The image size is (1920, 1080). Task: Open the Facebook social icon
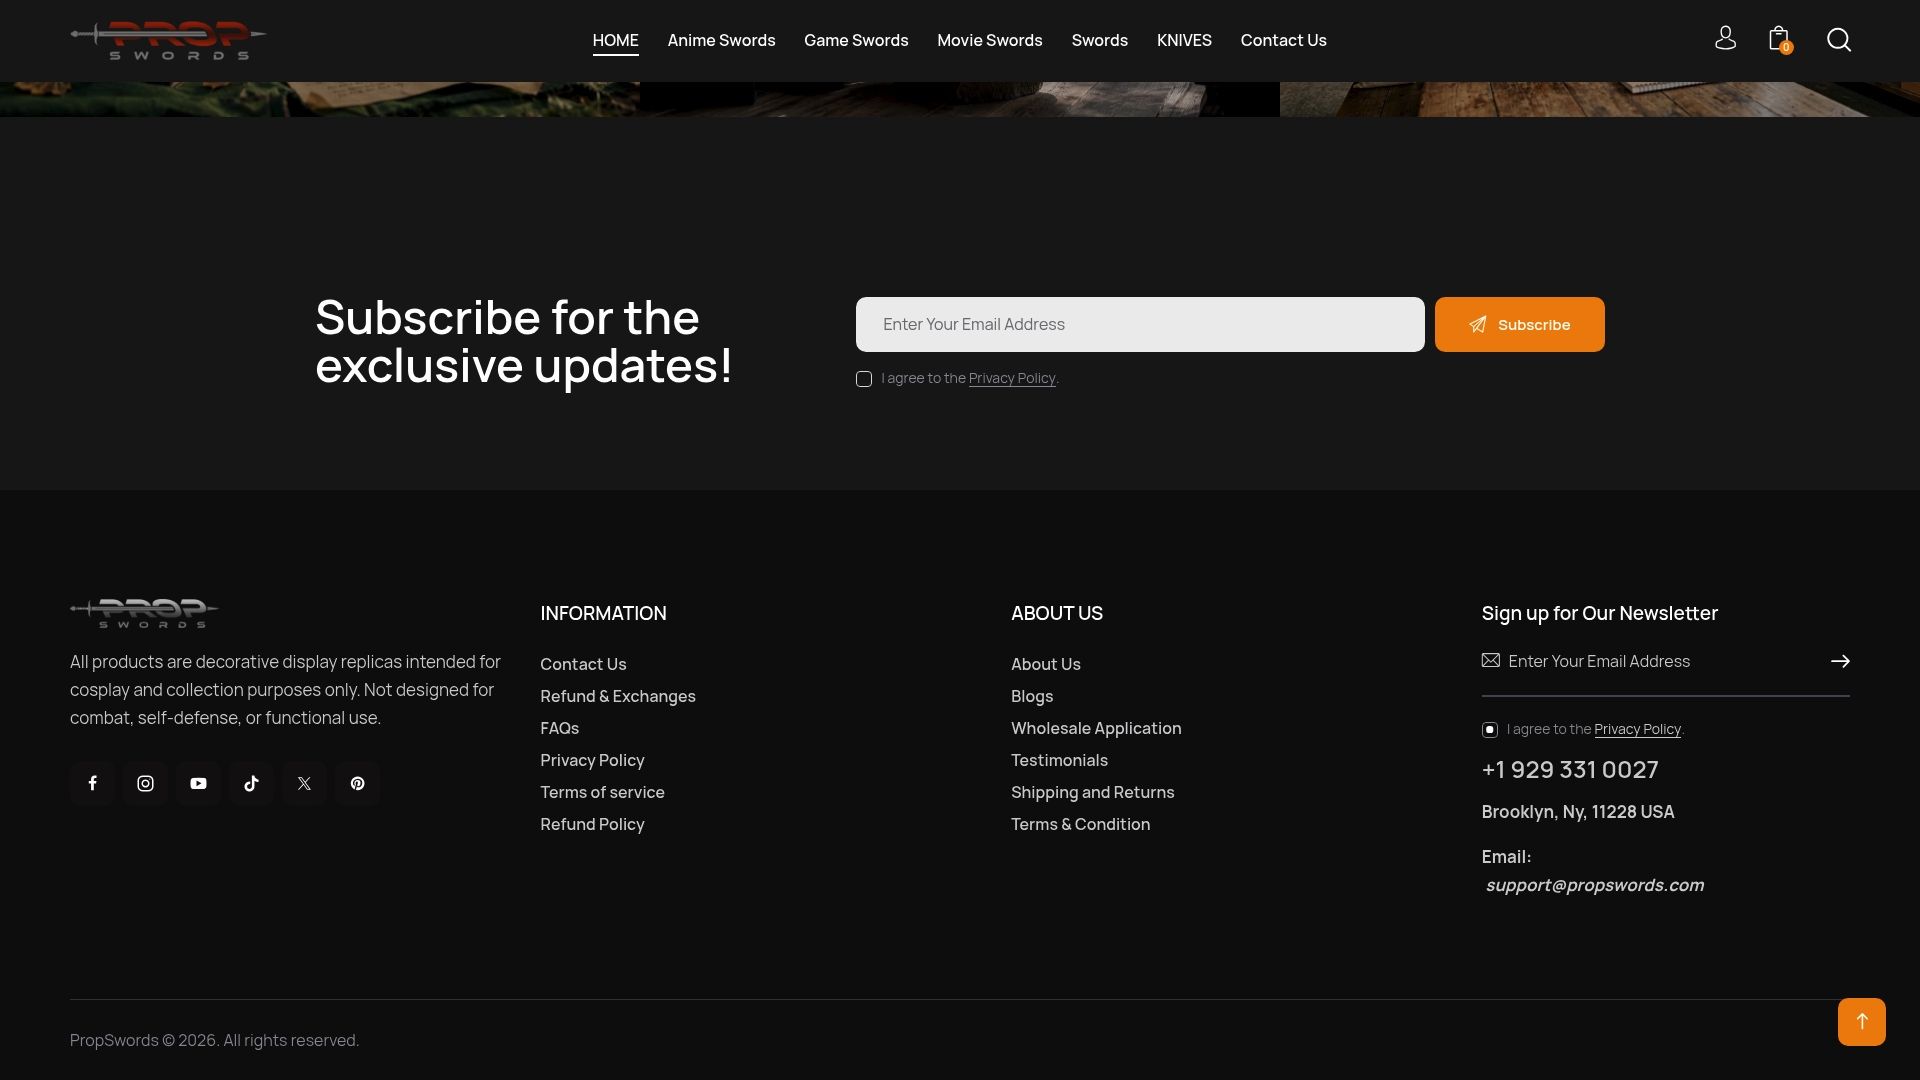point(92,783)
